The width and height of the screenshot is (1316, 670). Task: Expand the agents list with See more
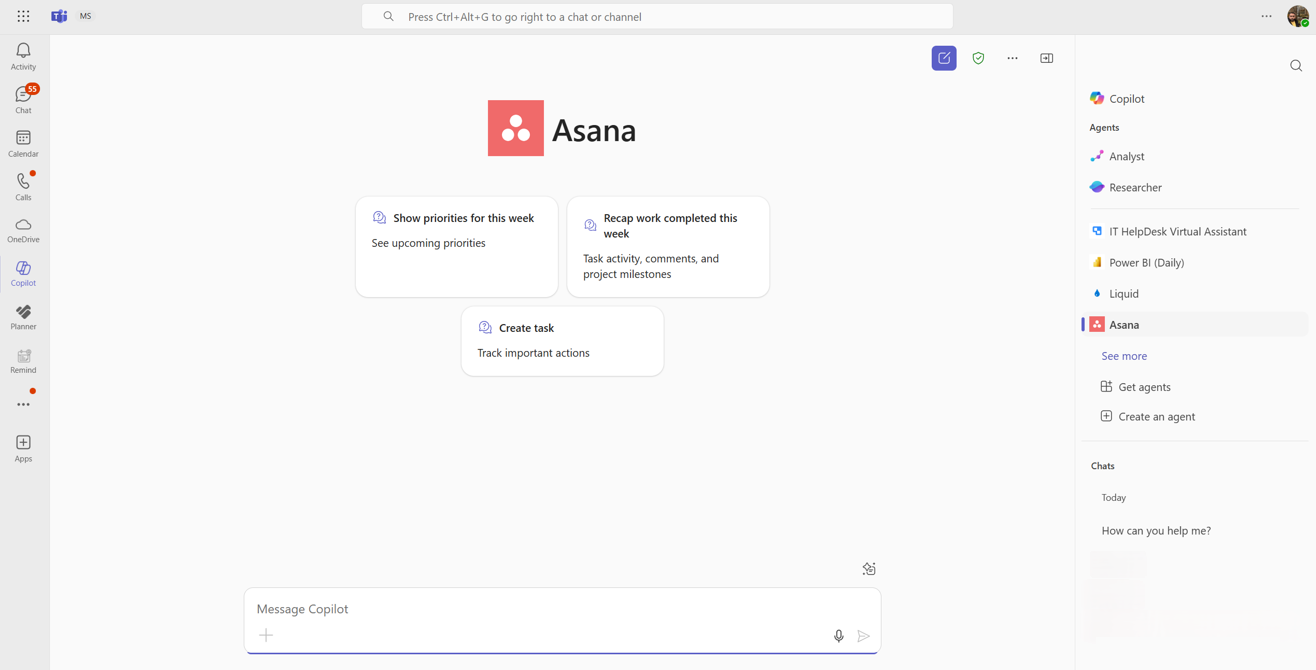(x=1124, y=356)
